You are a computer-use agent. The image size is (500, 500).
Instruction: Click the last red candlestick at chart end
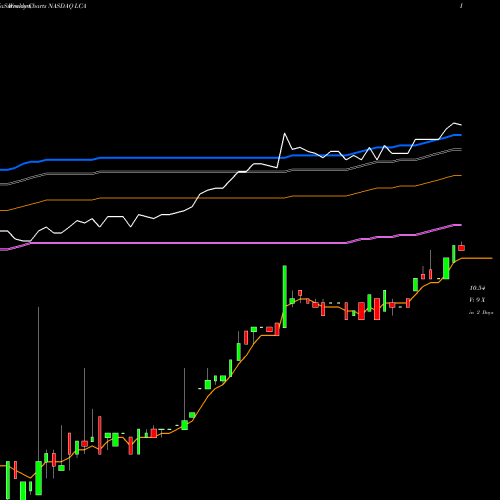461,248
